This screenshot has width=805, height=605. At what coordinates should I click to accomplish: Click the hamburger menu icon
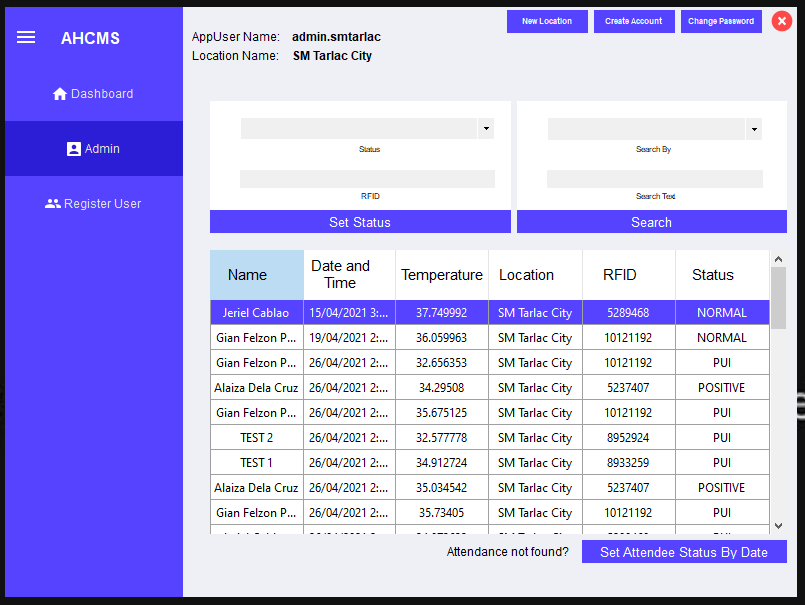26,37
